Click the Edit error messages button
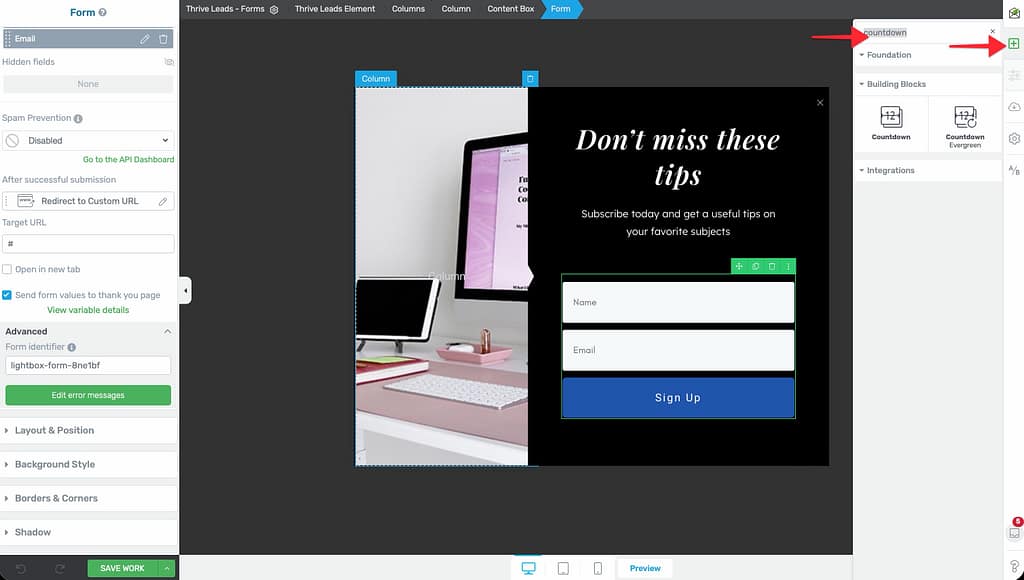Viewport: 1024px width, 580px height. tap(88, 395)
